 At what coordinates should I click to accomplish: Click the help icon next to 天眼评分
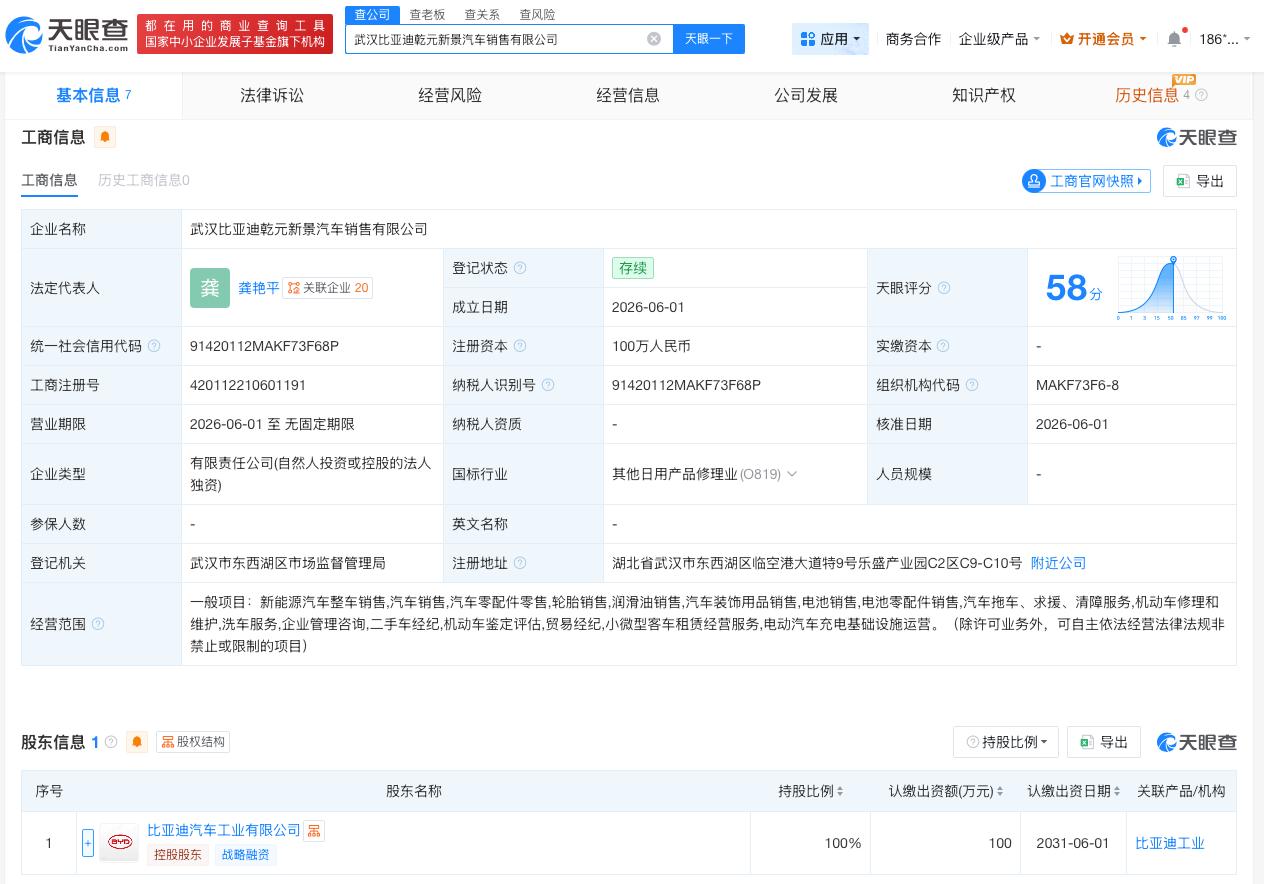pos(943,288)
